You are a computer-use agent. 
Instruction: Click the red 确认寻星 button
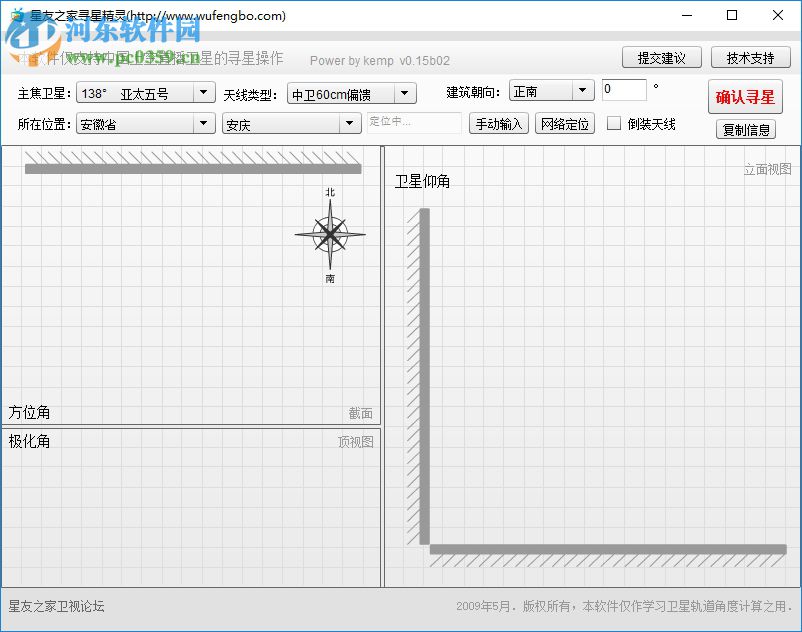745,98
